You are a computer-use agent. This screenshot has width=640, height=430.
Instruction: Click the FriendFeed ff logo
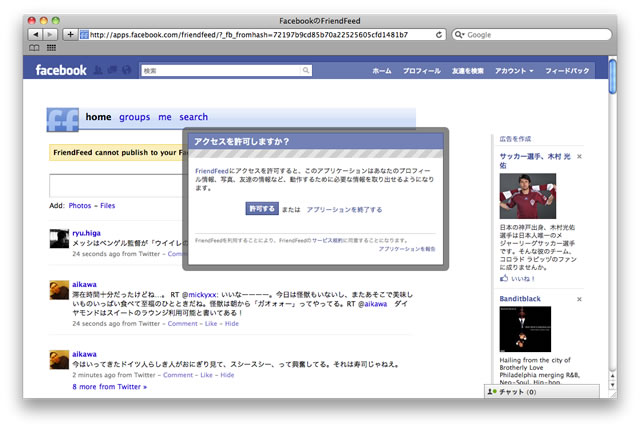62,120
